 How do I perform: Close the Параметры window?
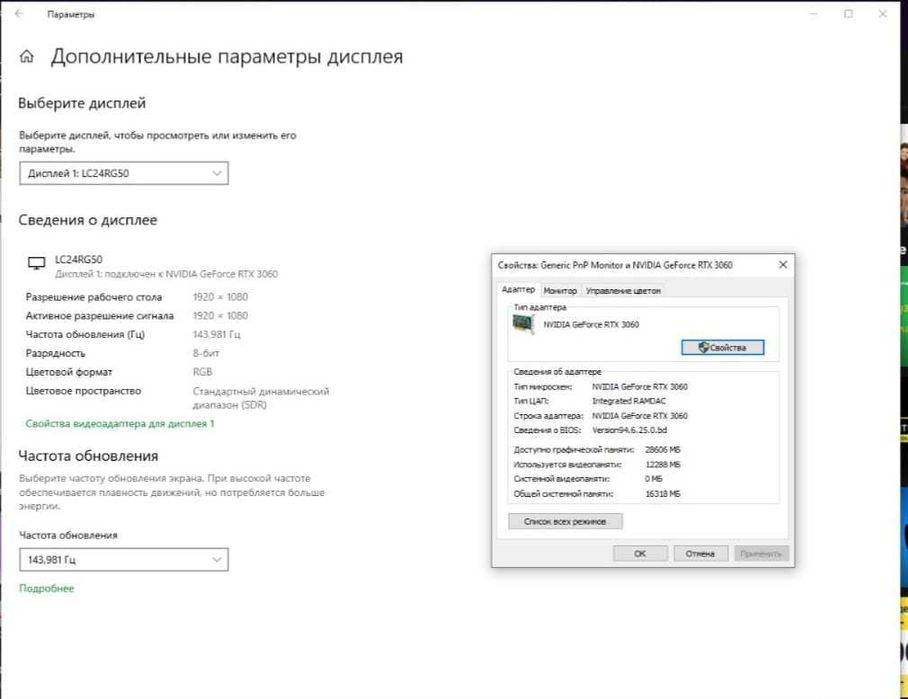(883, 14)
